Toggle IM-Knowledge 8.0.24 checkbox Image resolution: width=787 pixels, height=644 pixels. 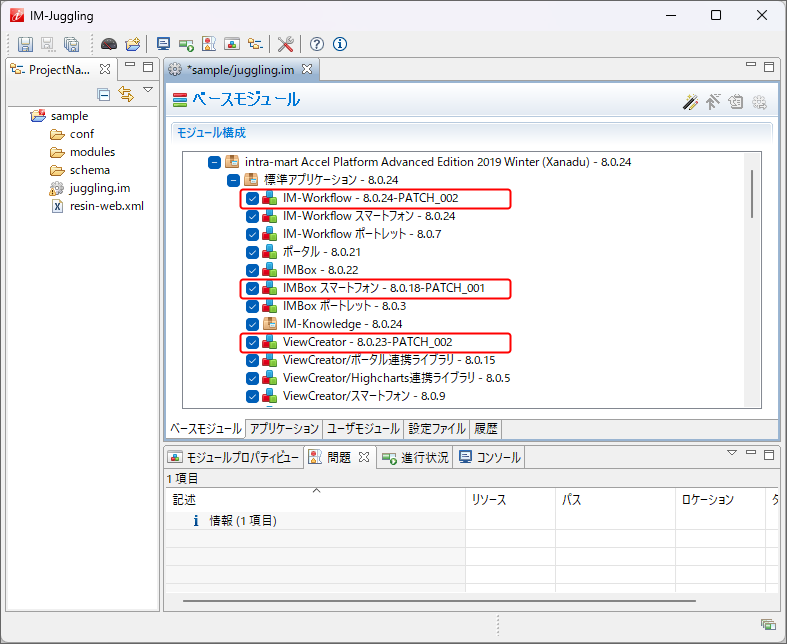click(x=252, y=324)
